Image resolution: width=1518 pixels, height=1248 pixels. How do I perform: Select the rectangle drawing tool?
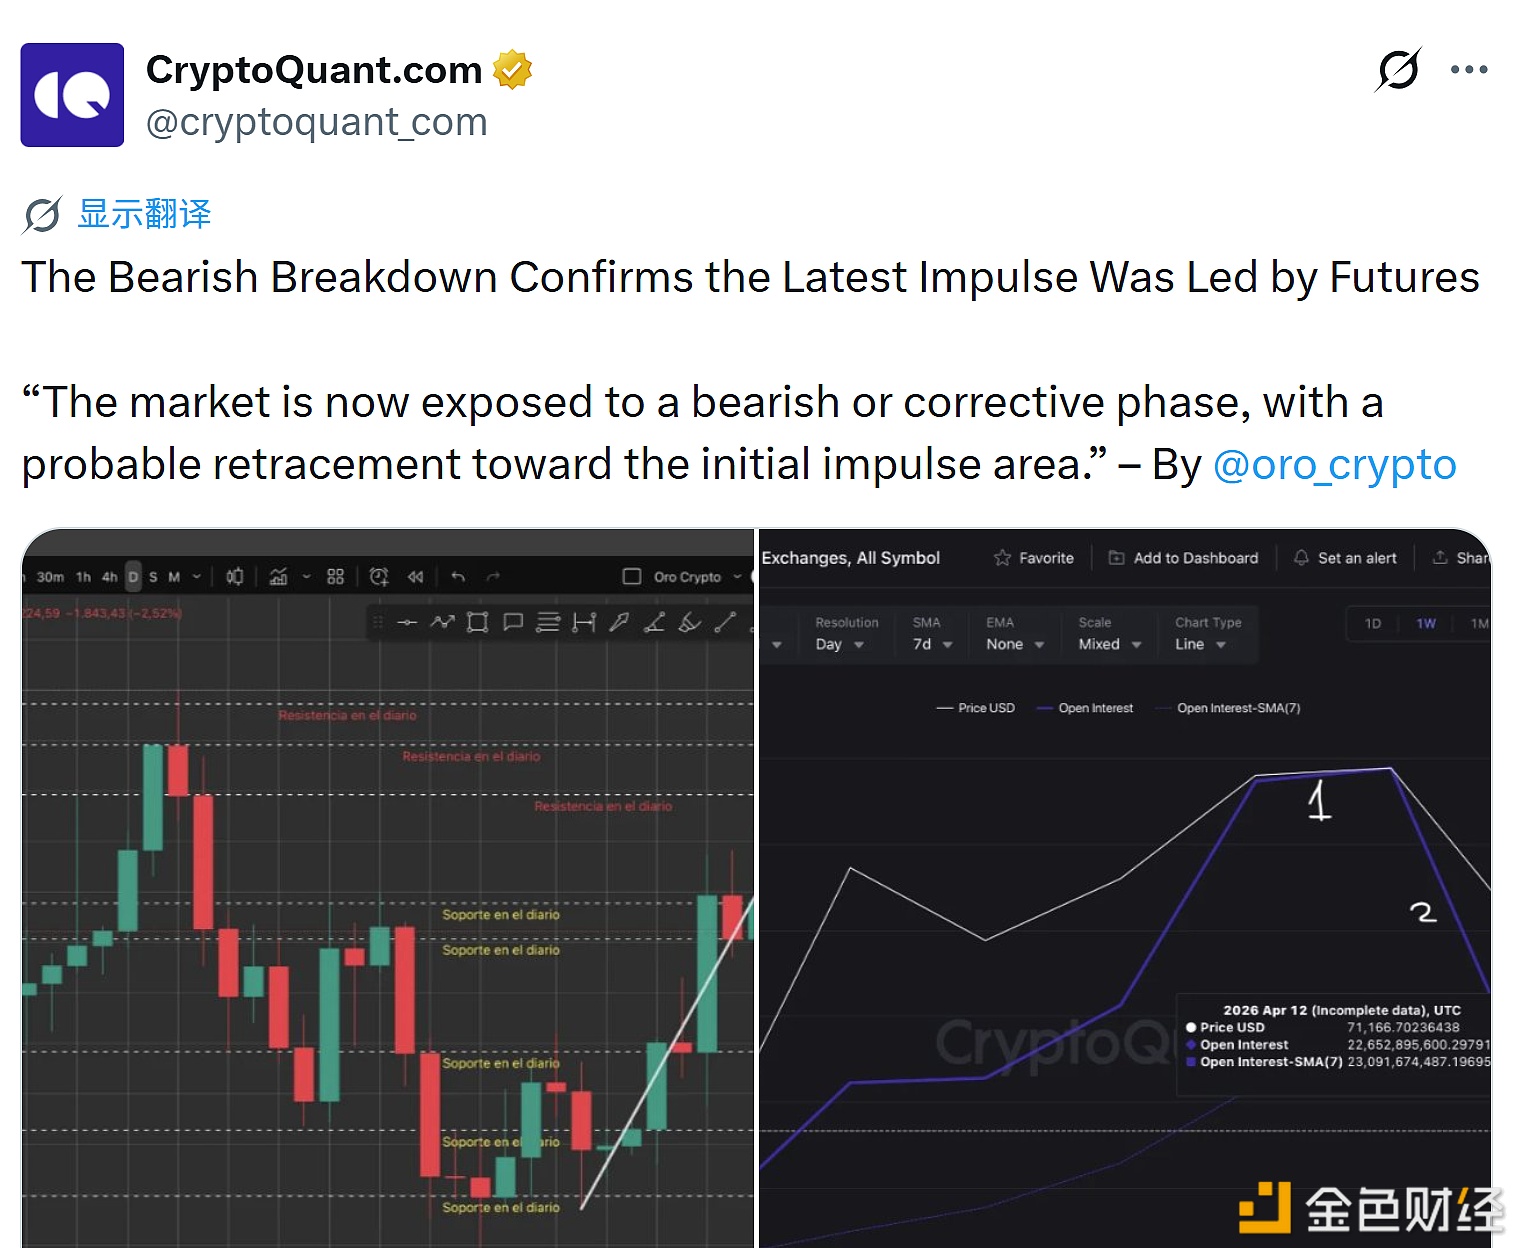point(478,623)
